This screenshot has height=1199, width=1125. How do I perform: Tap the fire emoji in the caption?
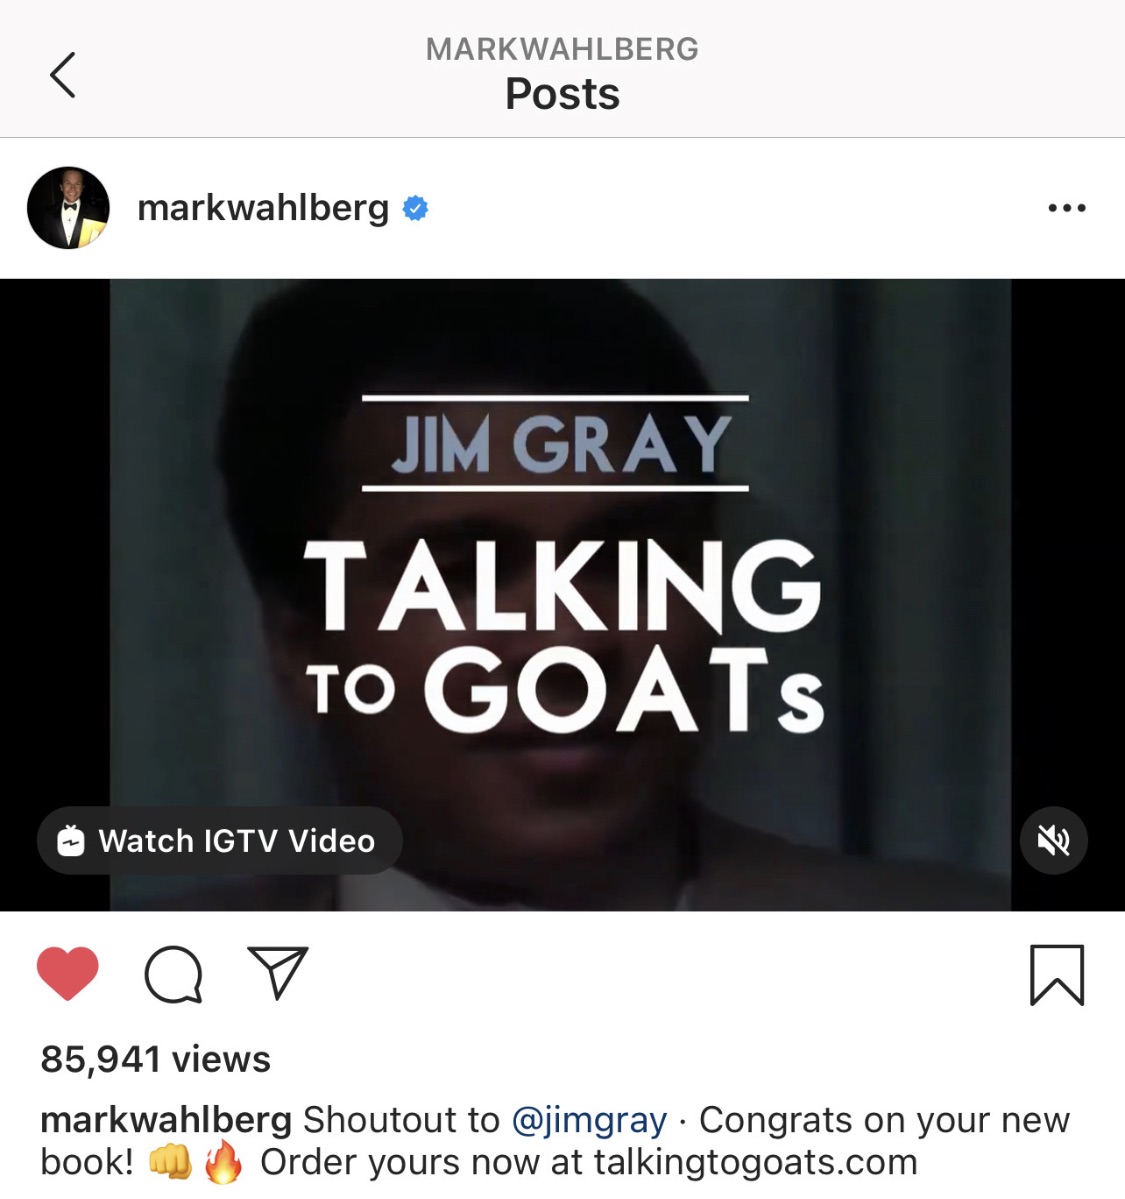coord(224,1162)
